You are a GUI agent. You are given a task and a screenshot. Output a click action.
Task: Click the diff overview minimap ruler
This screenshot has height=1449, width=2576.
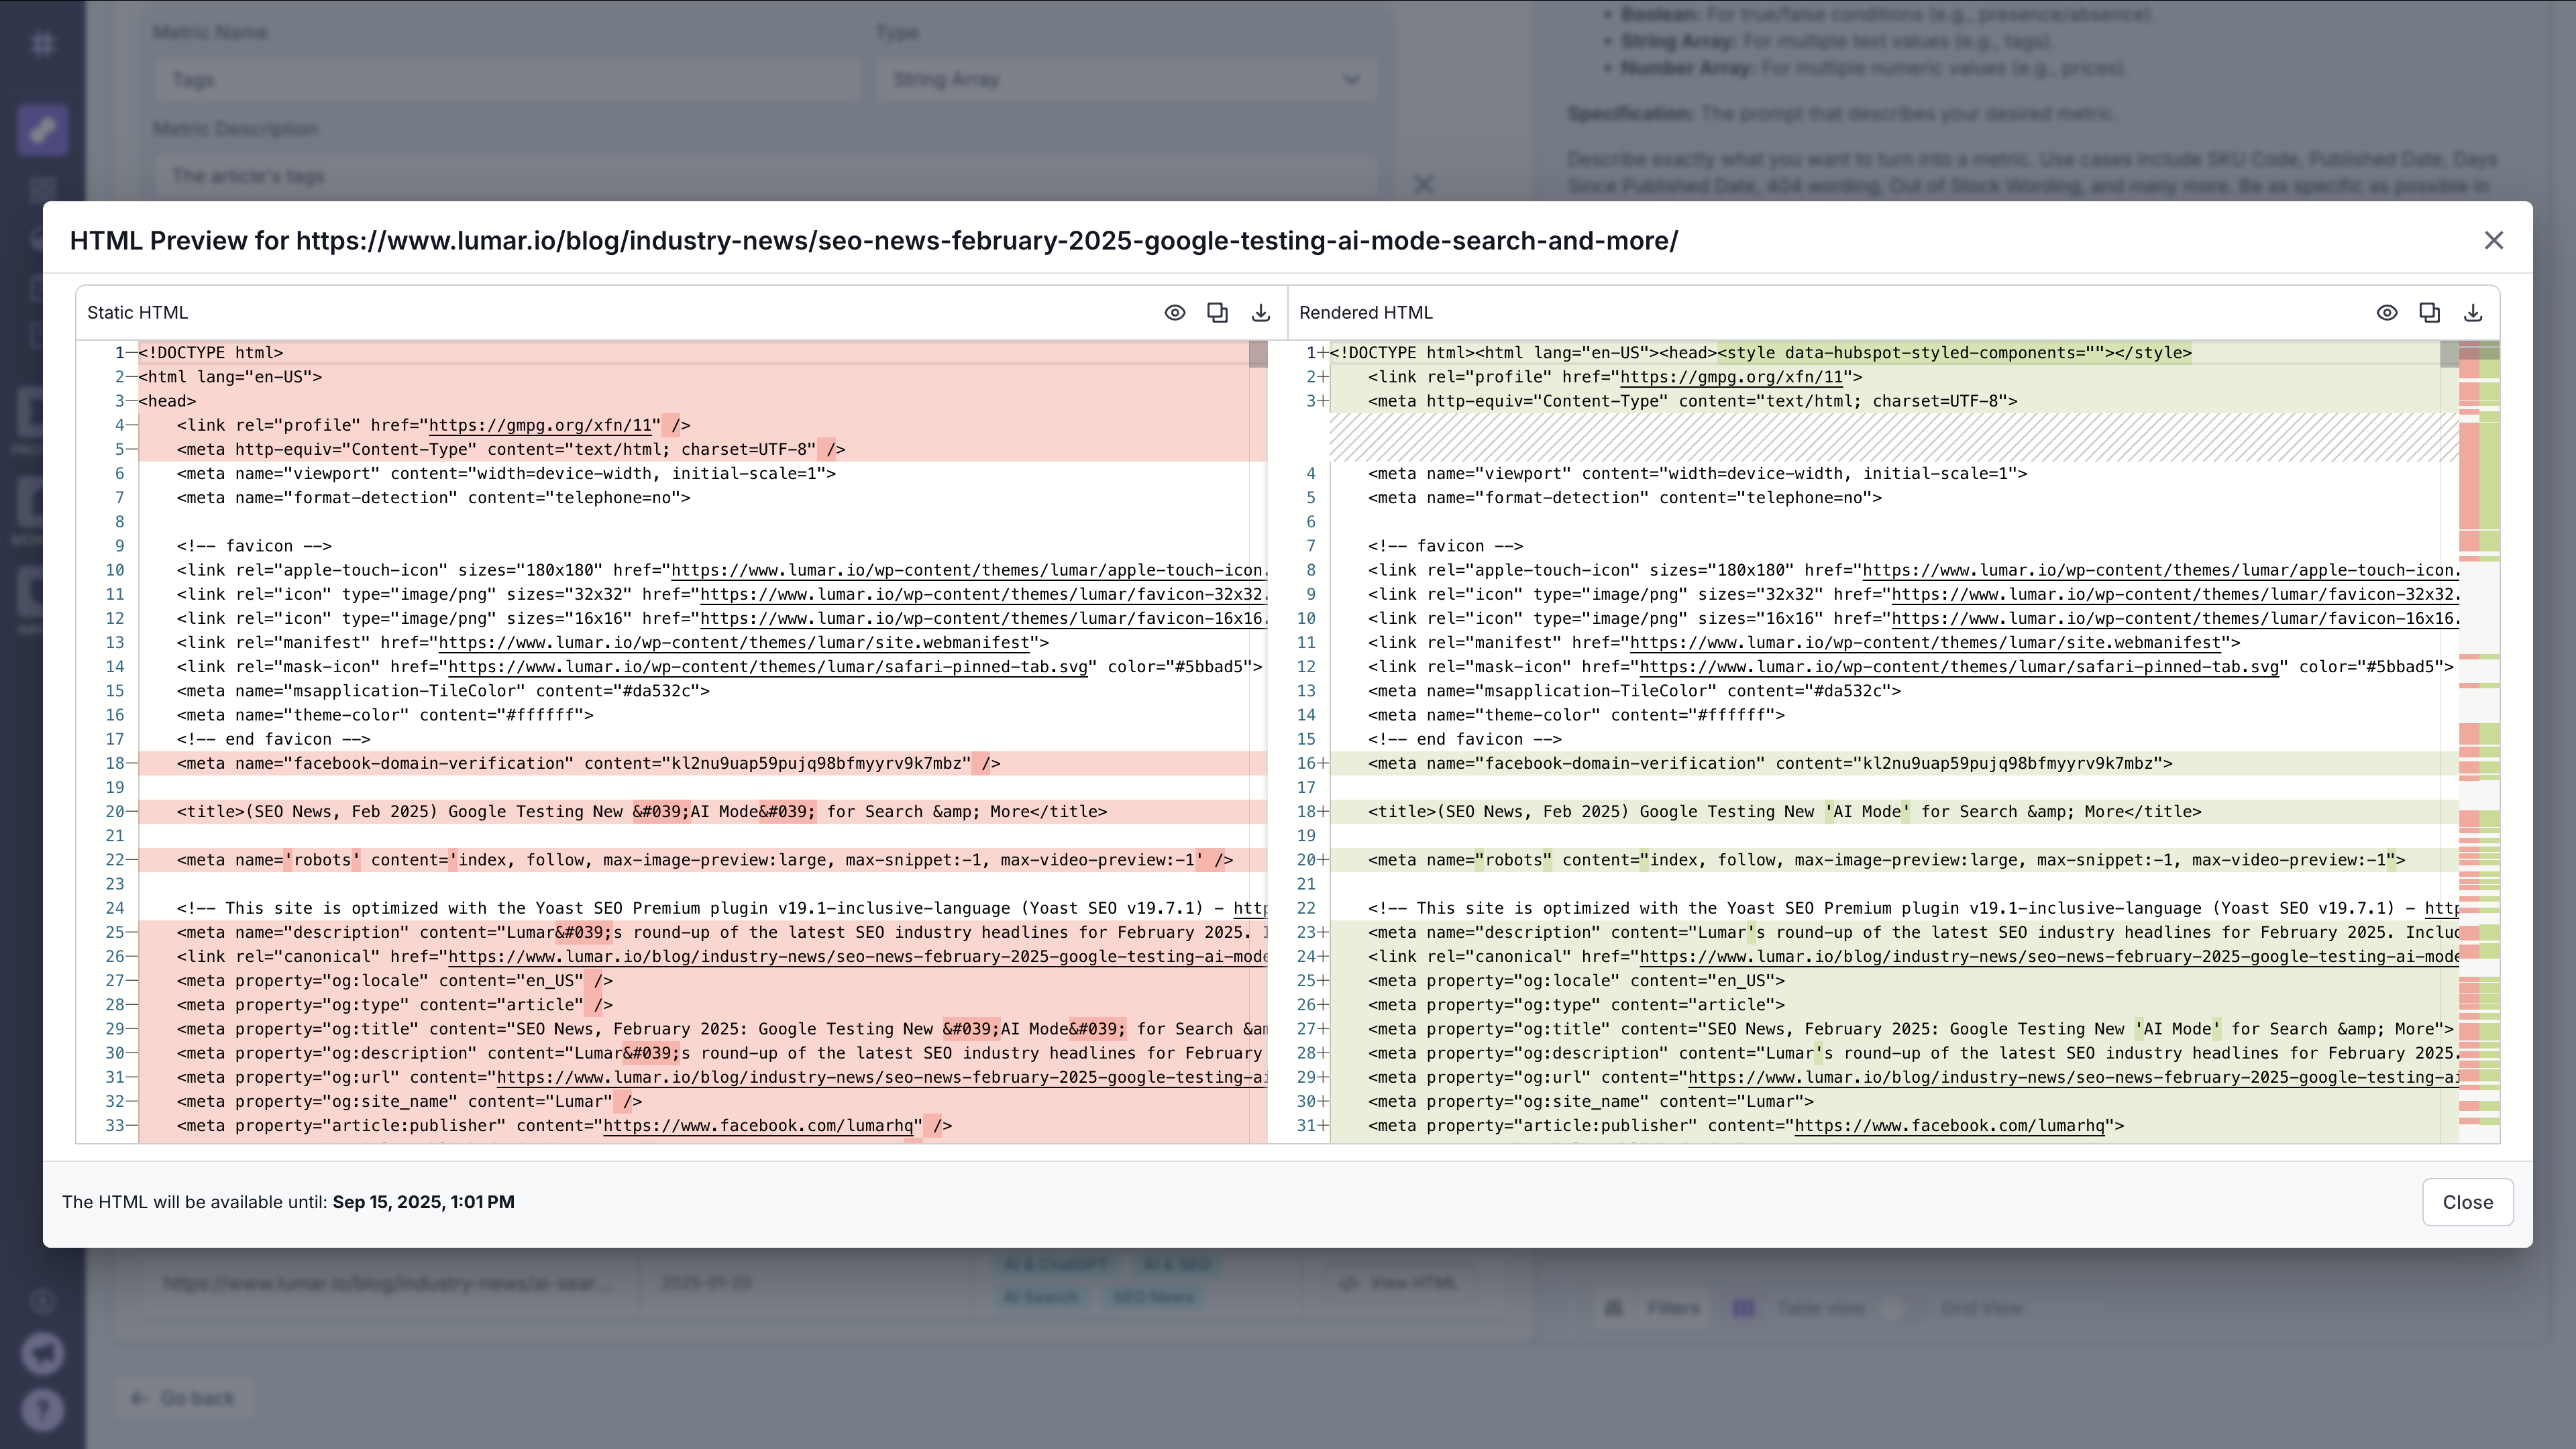[x=2479, y=742]
